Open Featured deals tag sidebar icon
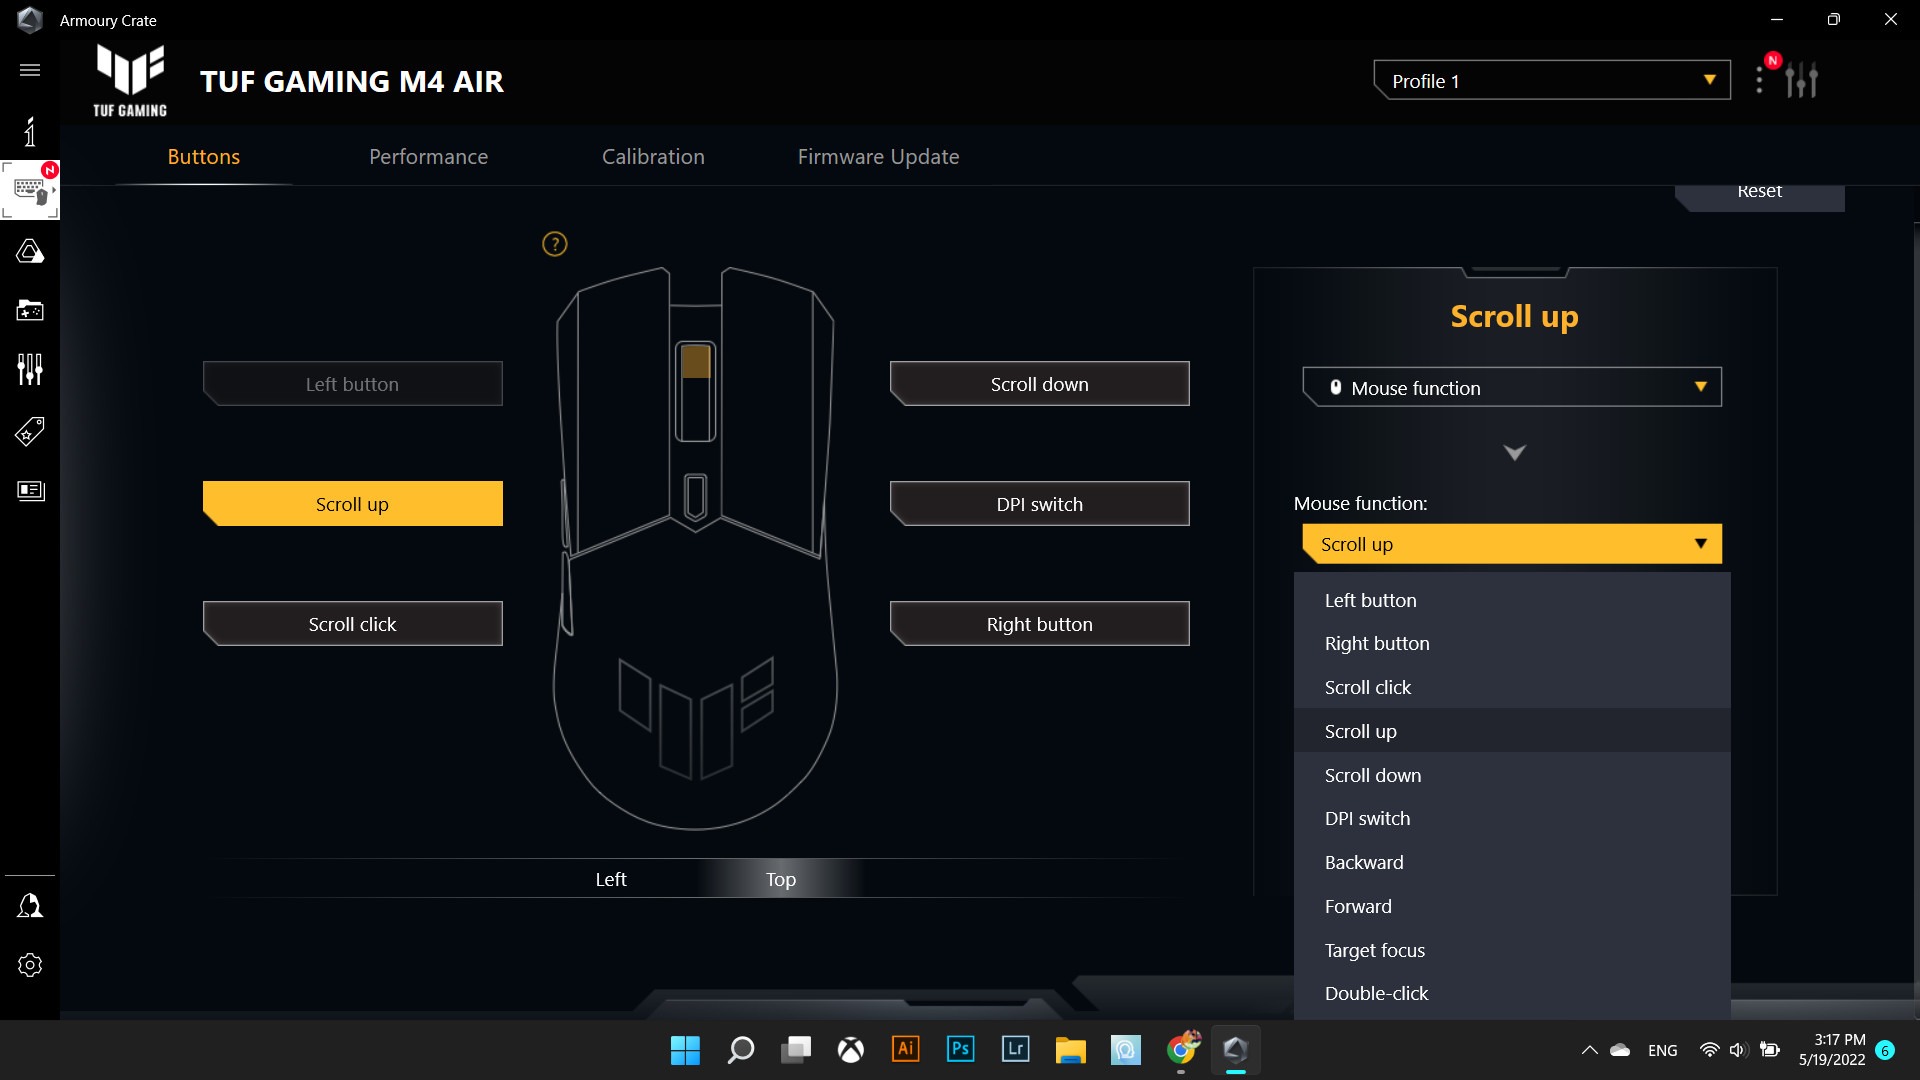Image resolution: width=1920 pixels, height=1080 pixels. [x=30, y=431]
